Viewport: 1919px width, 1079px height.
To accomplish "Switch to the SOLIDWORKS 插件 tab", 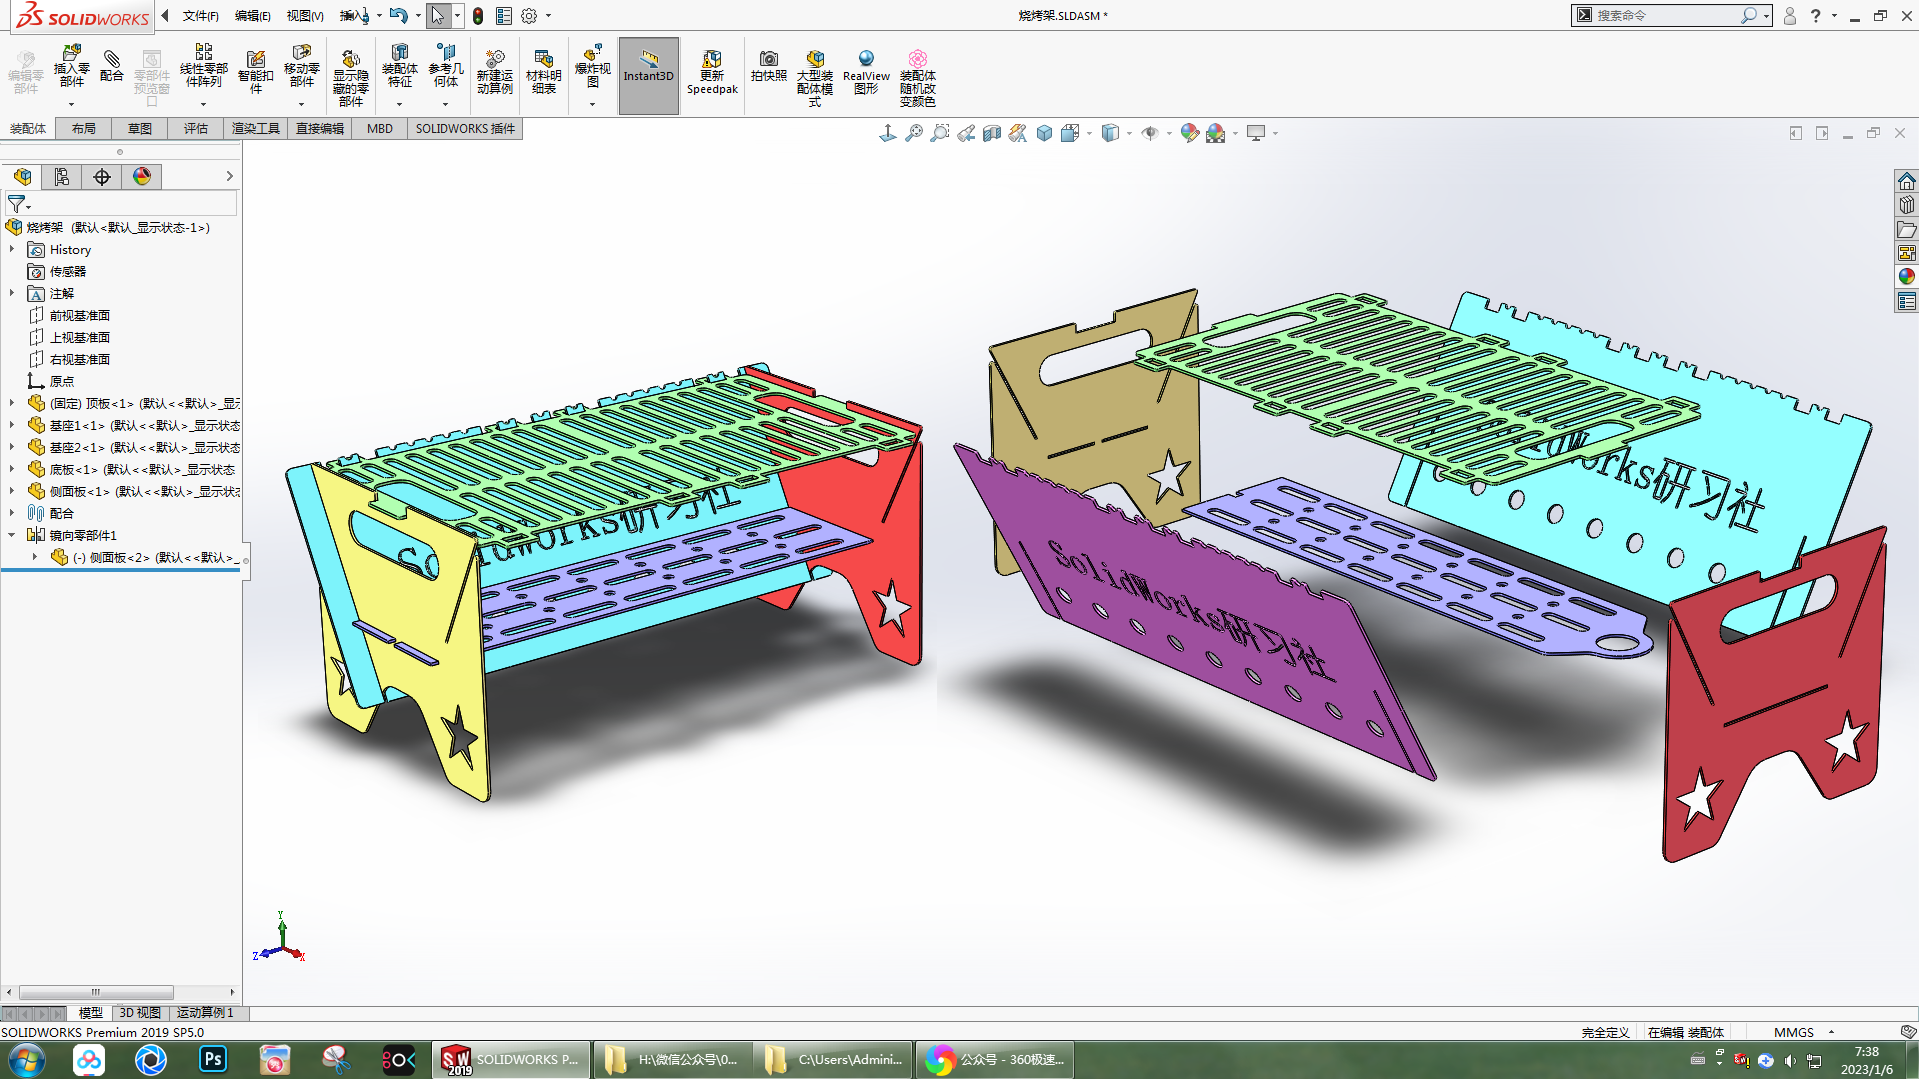I will coord(465,128).
